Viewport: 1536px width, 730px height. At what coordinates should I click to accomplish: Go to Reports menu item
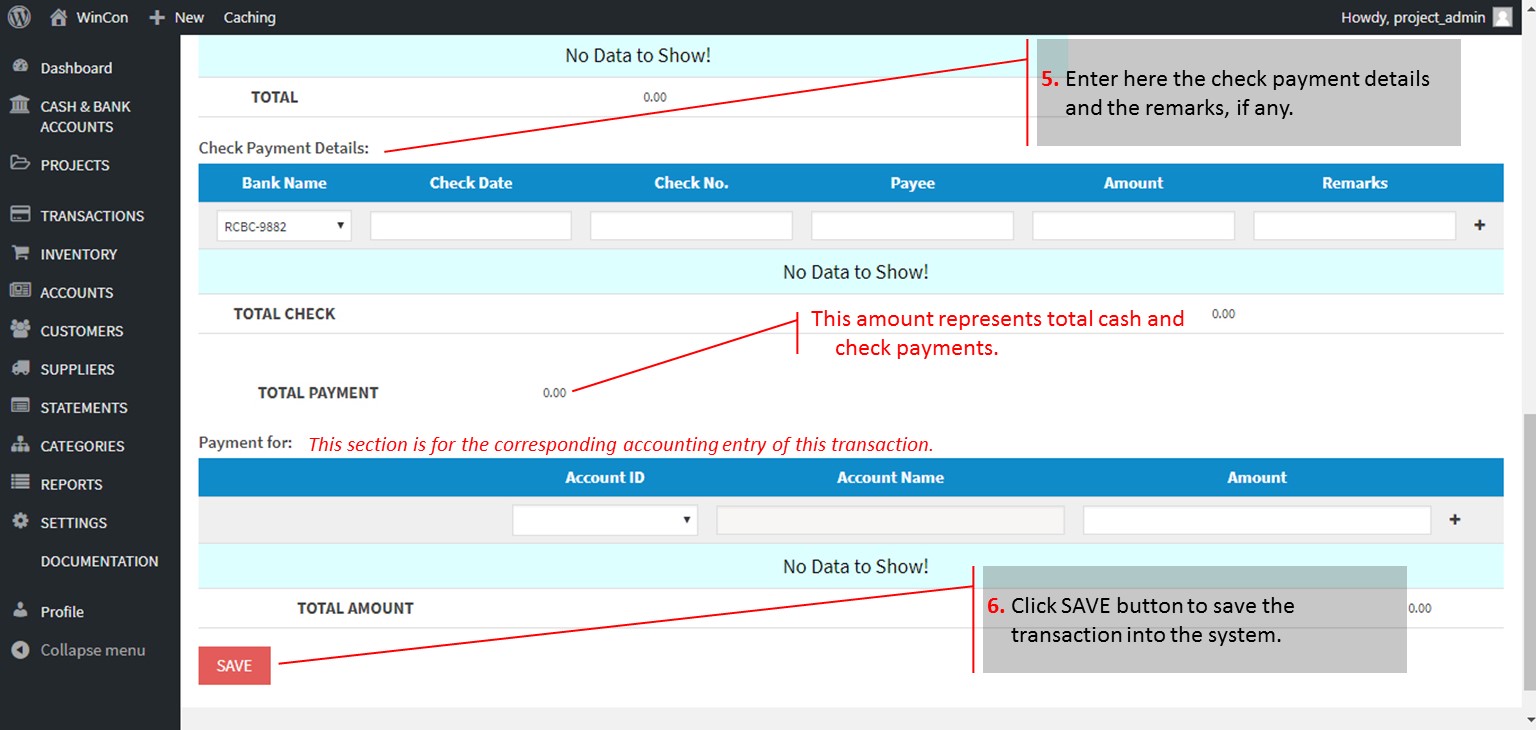[x=71, y=484]
